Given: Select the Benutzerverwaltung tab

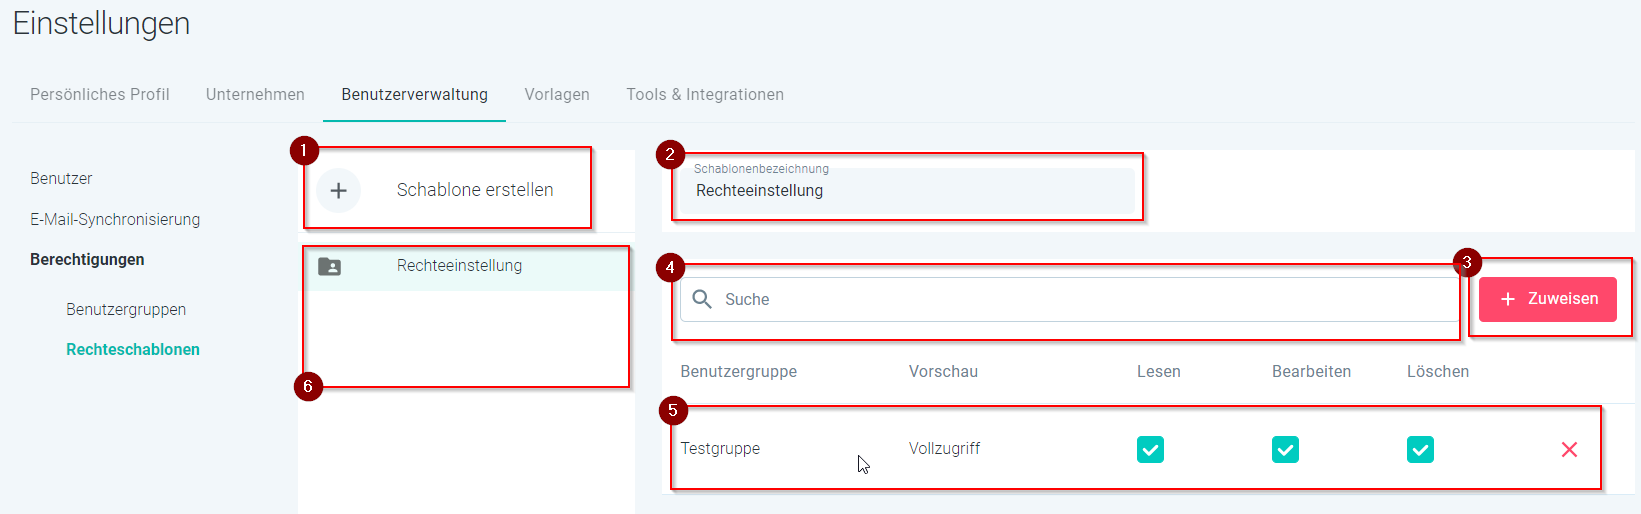Looking at the screenshot, I should pyautogui.click(x=414, y=94).
